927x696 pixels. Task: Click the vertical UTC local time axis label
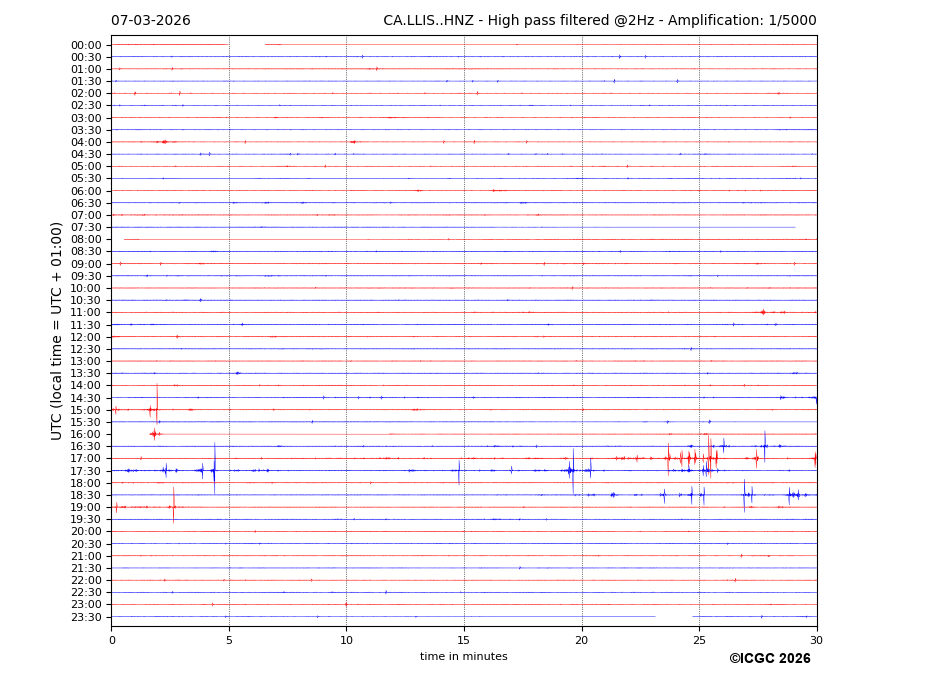[x=57, y=330]
